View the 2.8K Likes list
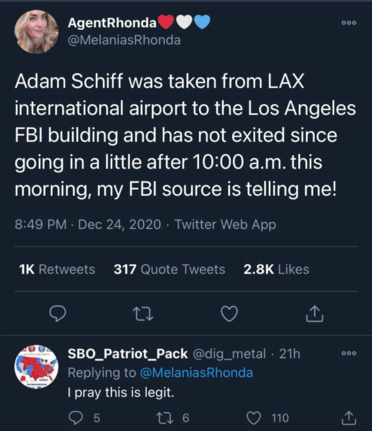Viewport: 372px width, 431px height. point(276,269)
